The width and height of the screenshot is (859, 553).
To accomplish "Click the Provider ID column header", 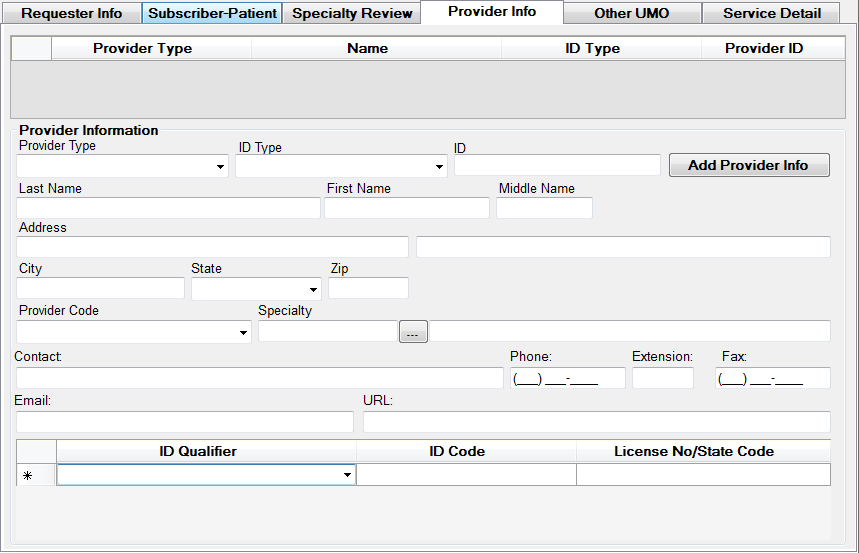I will tap(764, 48).
